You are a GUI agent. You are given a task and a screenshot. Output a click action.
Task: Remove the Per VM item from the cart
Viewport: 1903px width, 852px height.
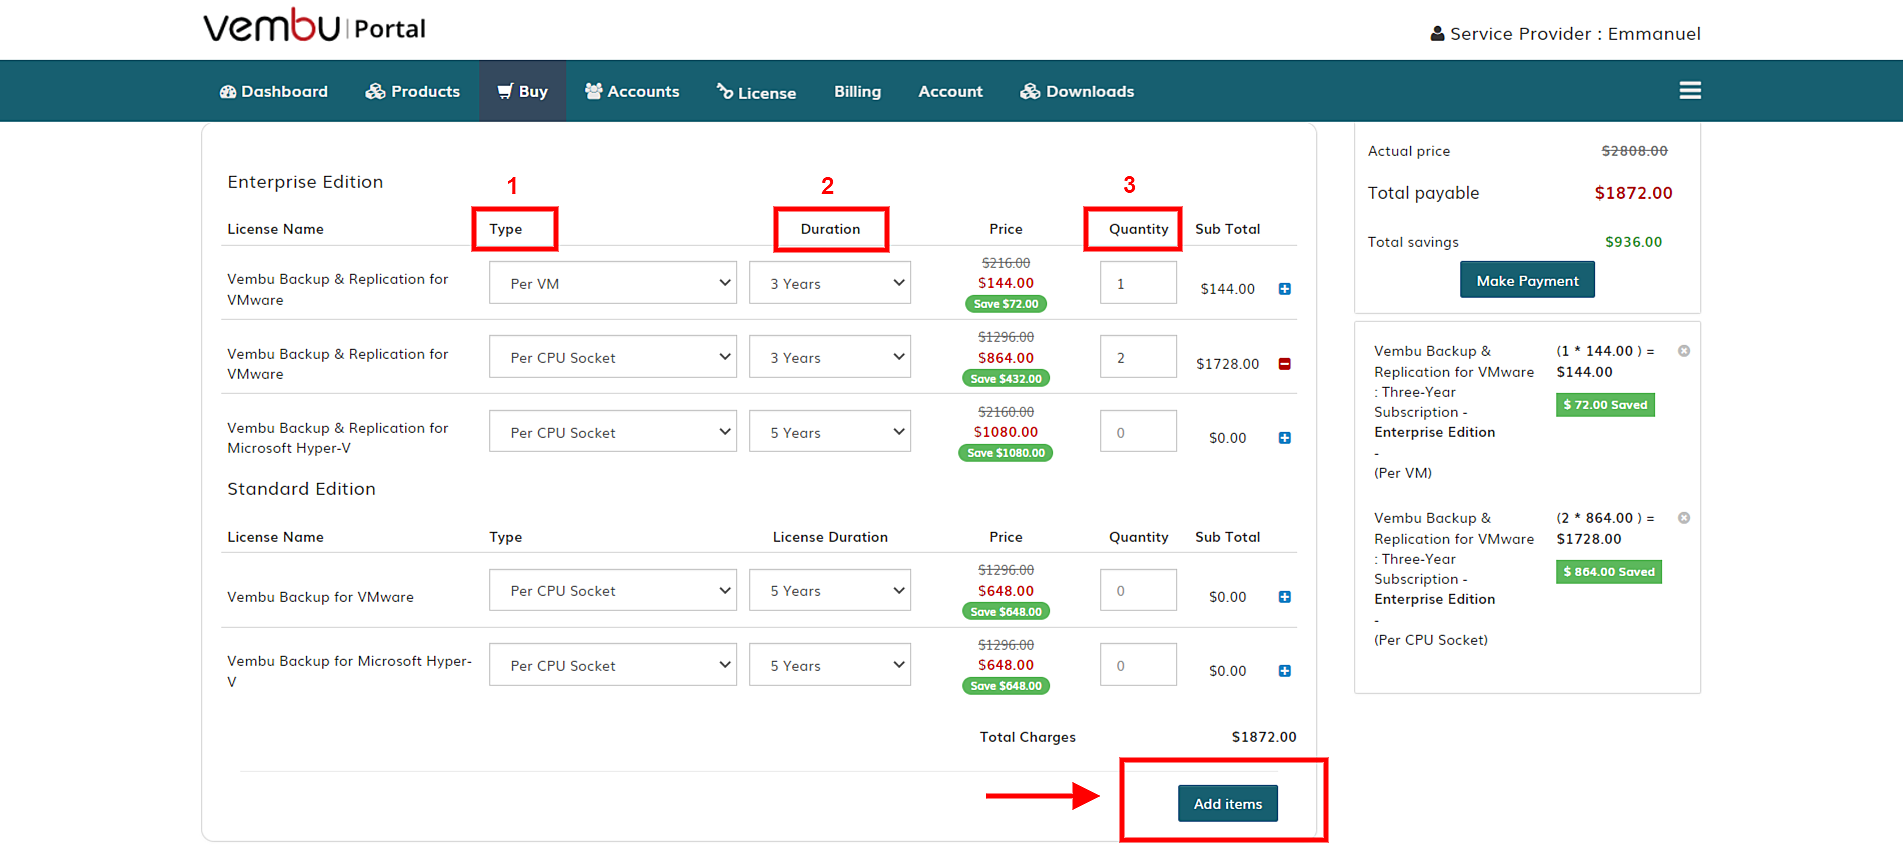click(x=1684, y=351)
